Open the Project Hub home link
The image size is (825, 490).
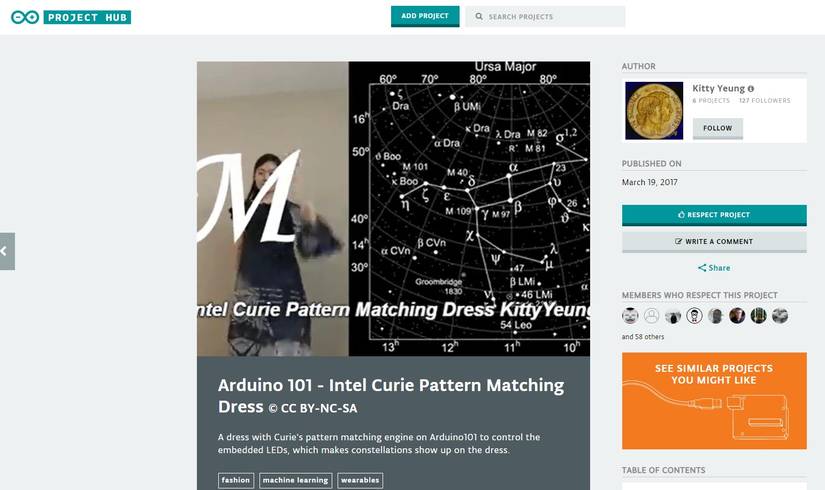click(87, 17)
